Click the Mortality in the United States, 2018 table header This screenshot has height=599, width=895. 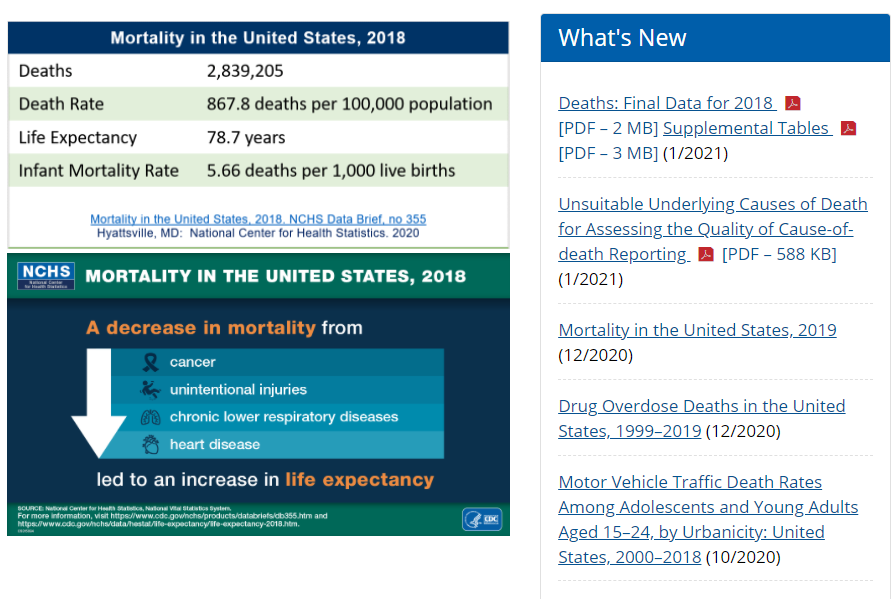pyautogui.click(x=258, y=38)
